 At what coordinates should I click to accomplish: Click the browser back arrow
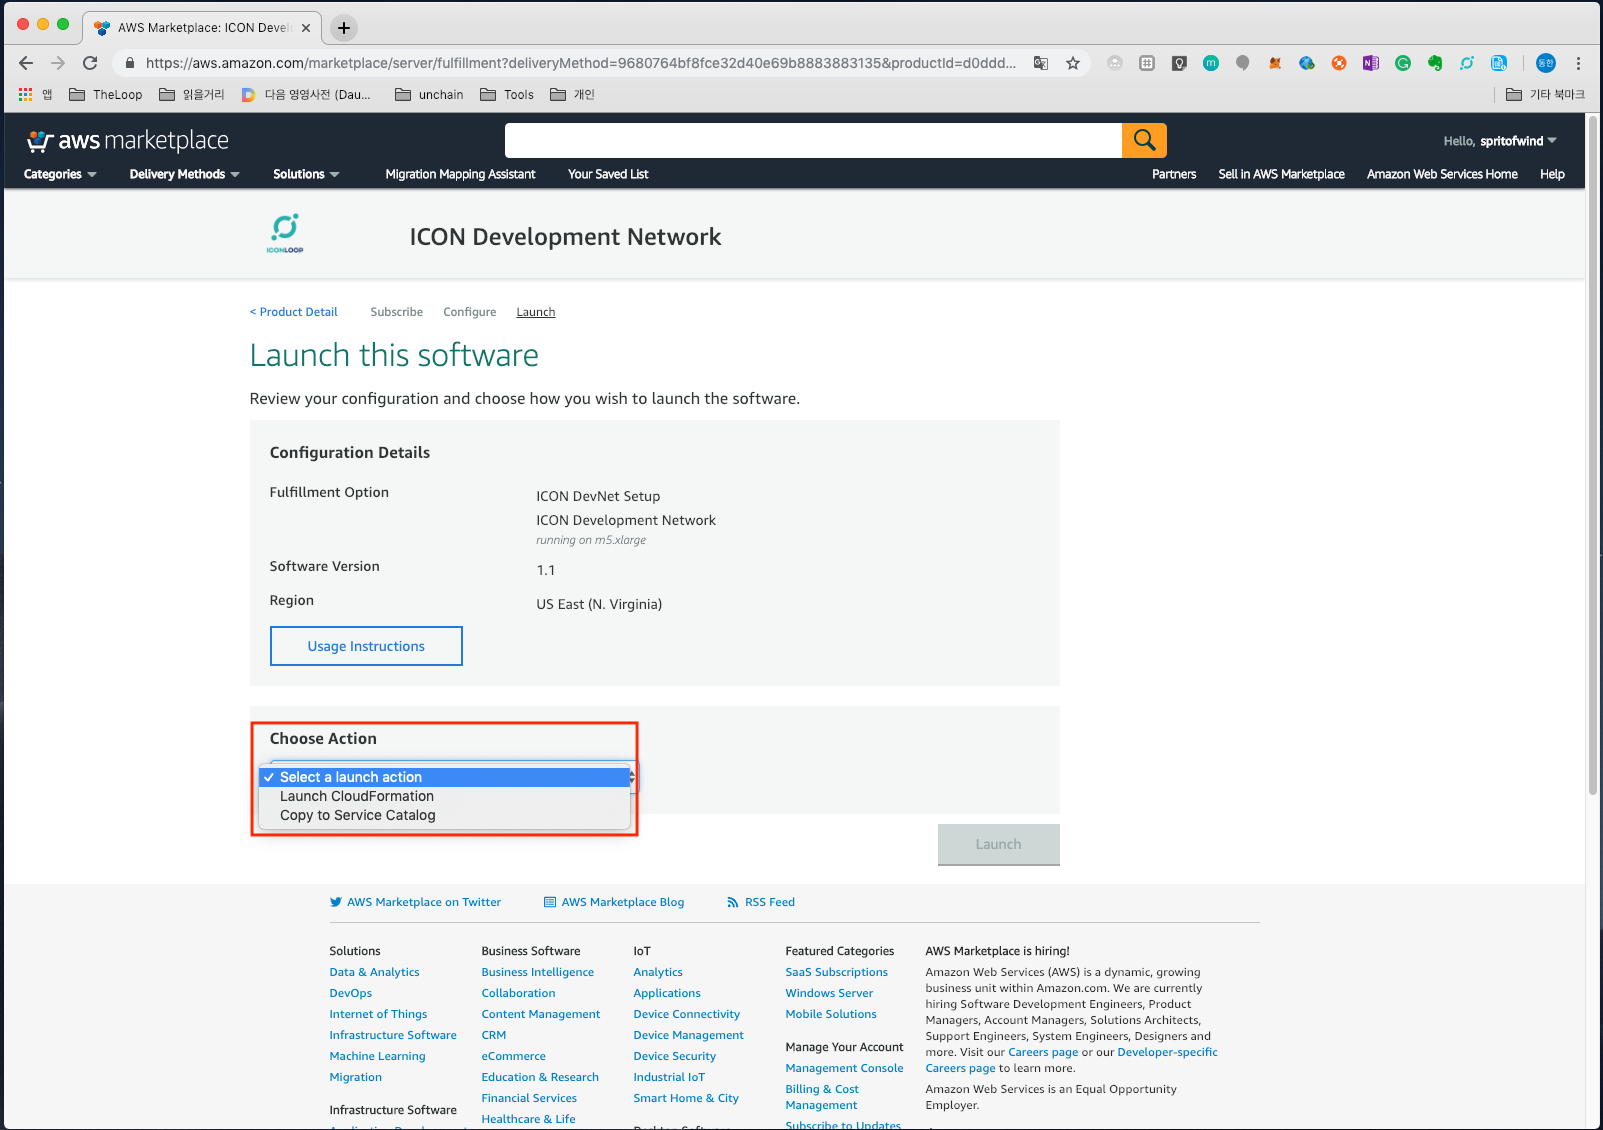[x=26, y=63]
